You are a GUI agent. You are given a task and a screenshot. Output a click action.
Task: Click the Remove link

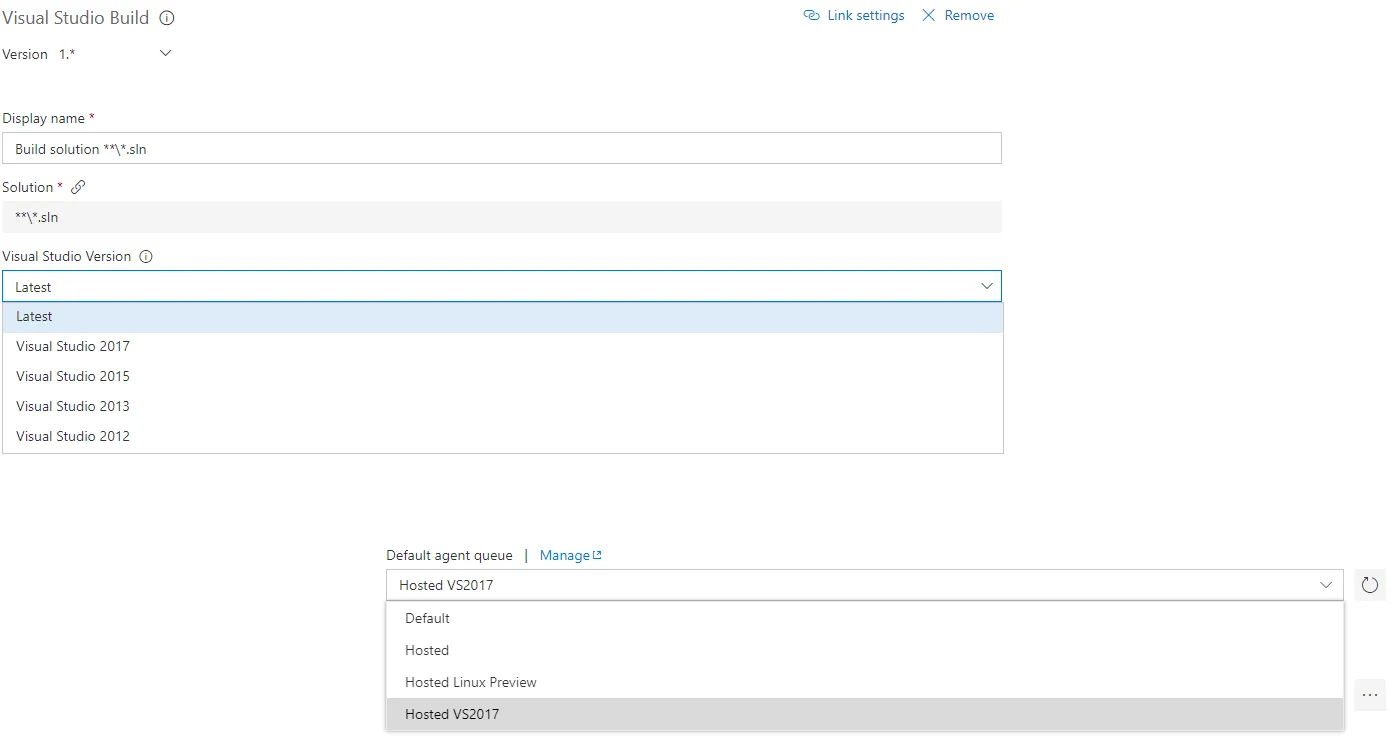[x=969, y=16]
